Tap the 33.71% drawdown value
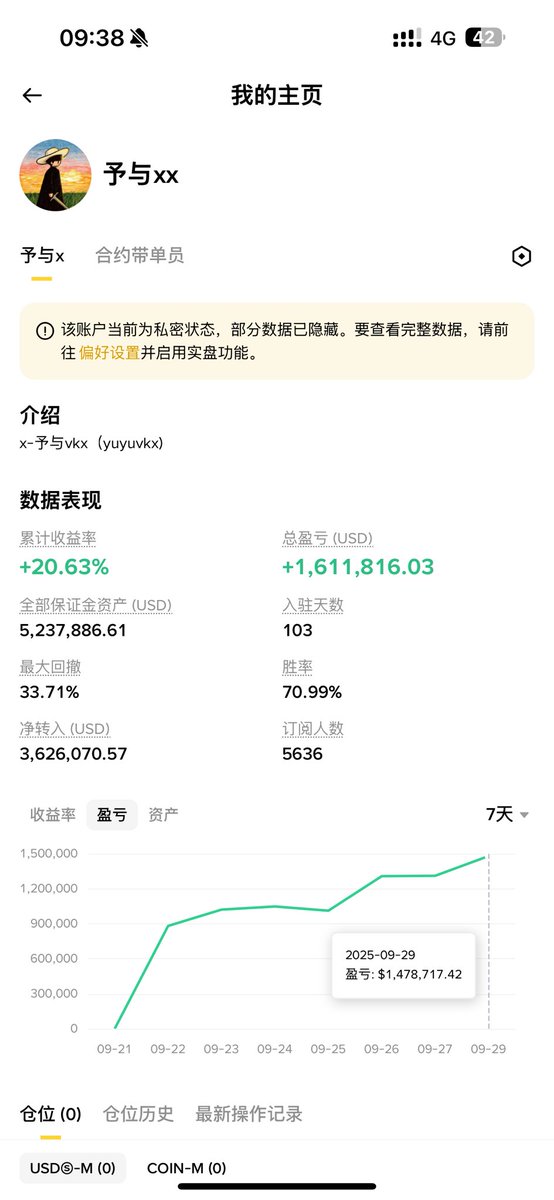 pyautogui.click(x=49, y=692)
